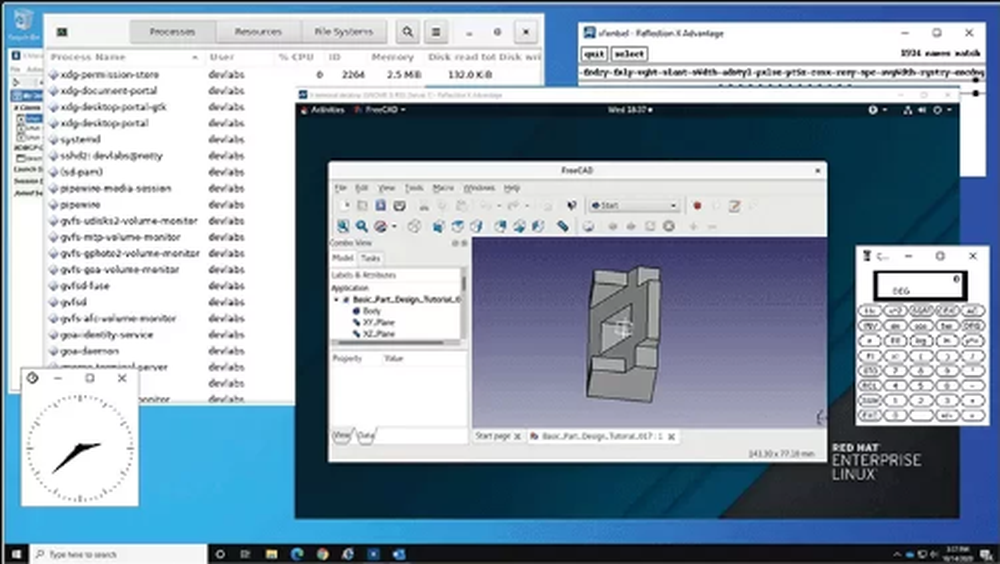The width and height of the screenshot is (1000, 564).
Task: Select the Front view cube icon
Action: point(438,226)
